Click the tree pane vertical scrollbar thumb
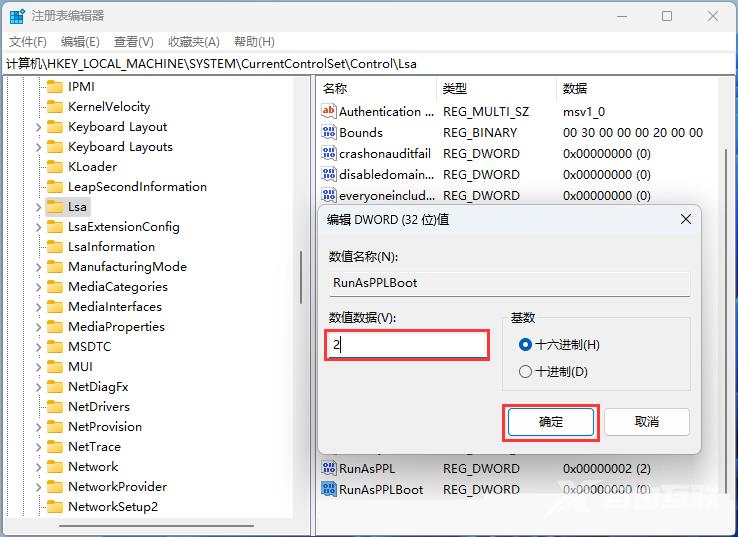This screenshot has height=537, width=738. pos(301,278)
